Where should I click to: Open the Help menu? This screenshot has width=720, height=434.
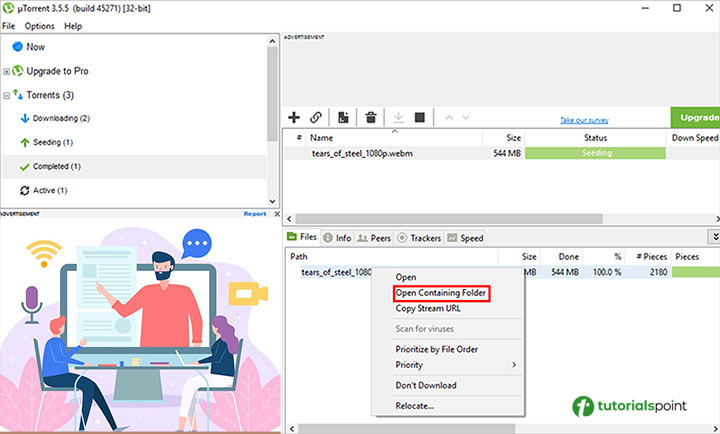coord(73,26)
